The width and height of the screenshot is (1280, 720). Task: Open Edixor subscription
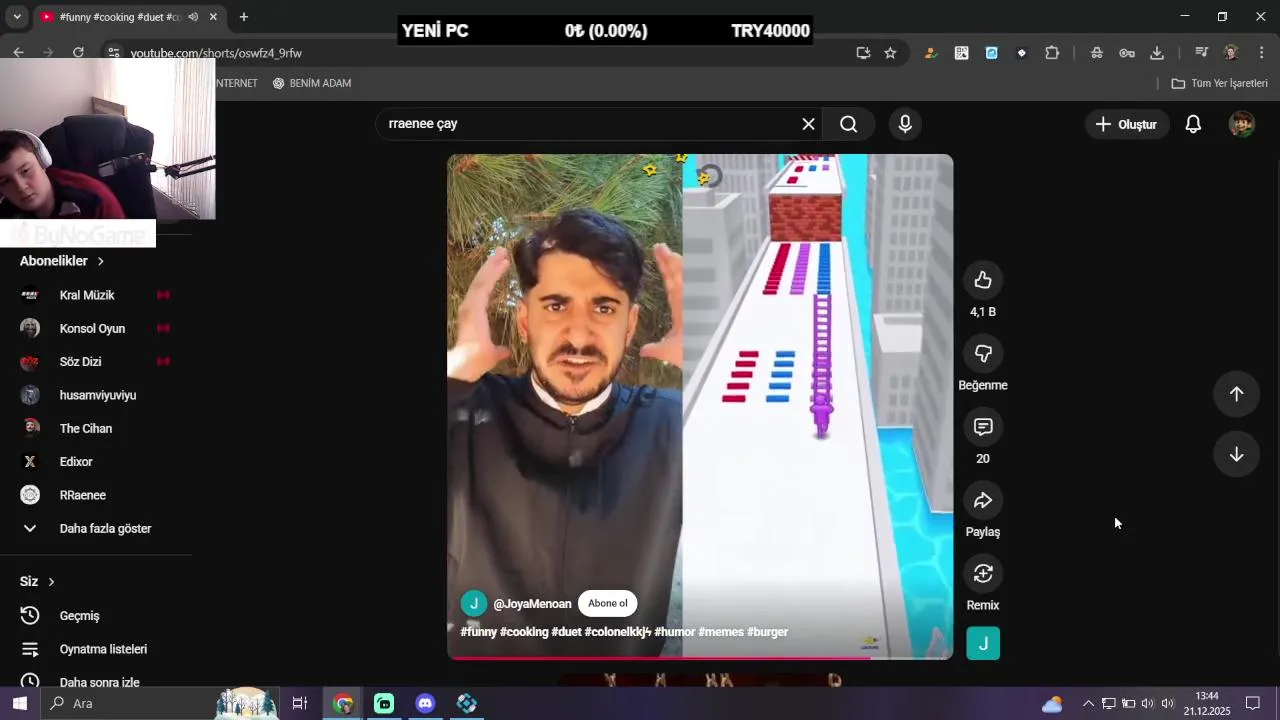pyautogui.click(x=95, y=461)
